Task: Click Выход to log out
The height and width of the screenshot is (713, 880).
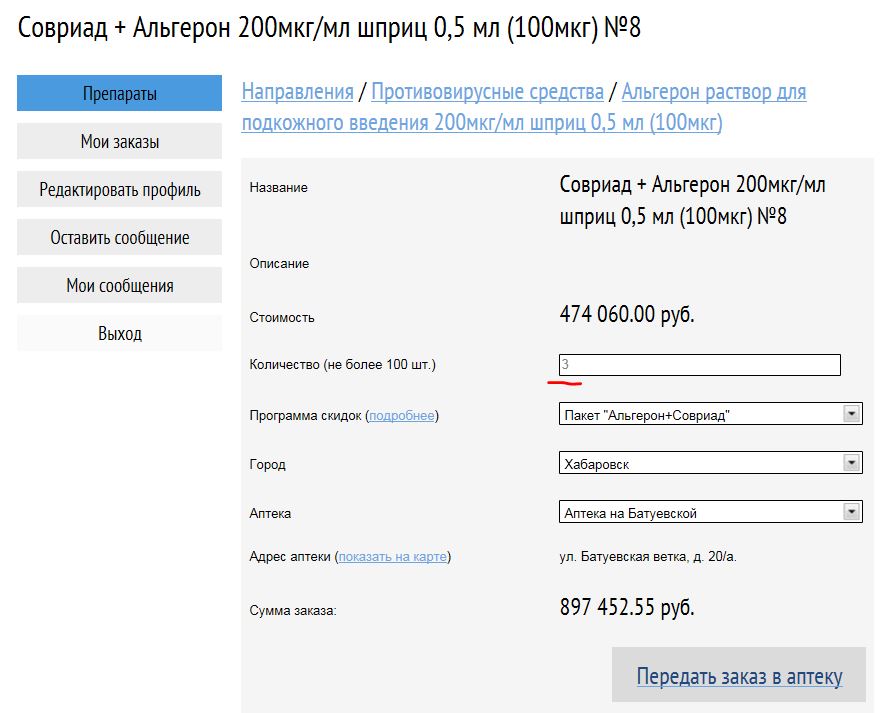Action: coord(119,333)
